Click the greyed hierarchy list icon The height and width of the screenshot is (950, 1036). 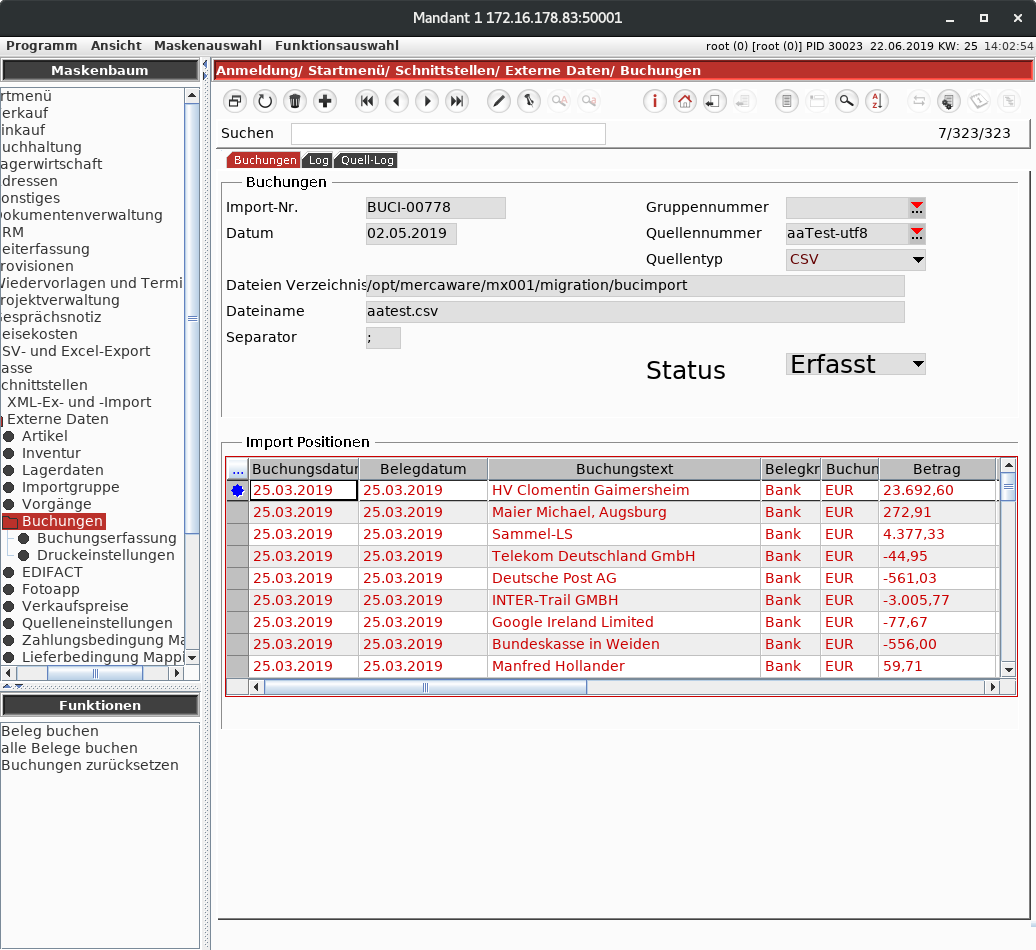(x=1009, y=101)
